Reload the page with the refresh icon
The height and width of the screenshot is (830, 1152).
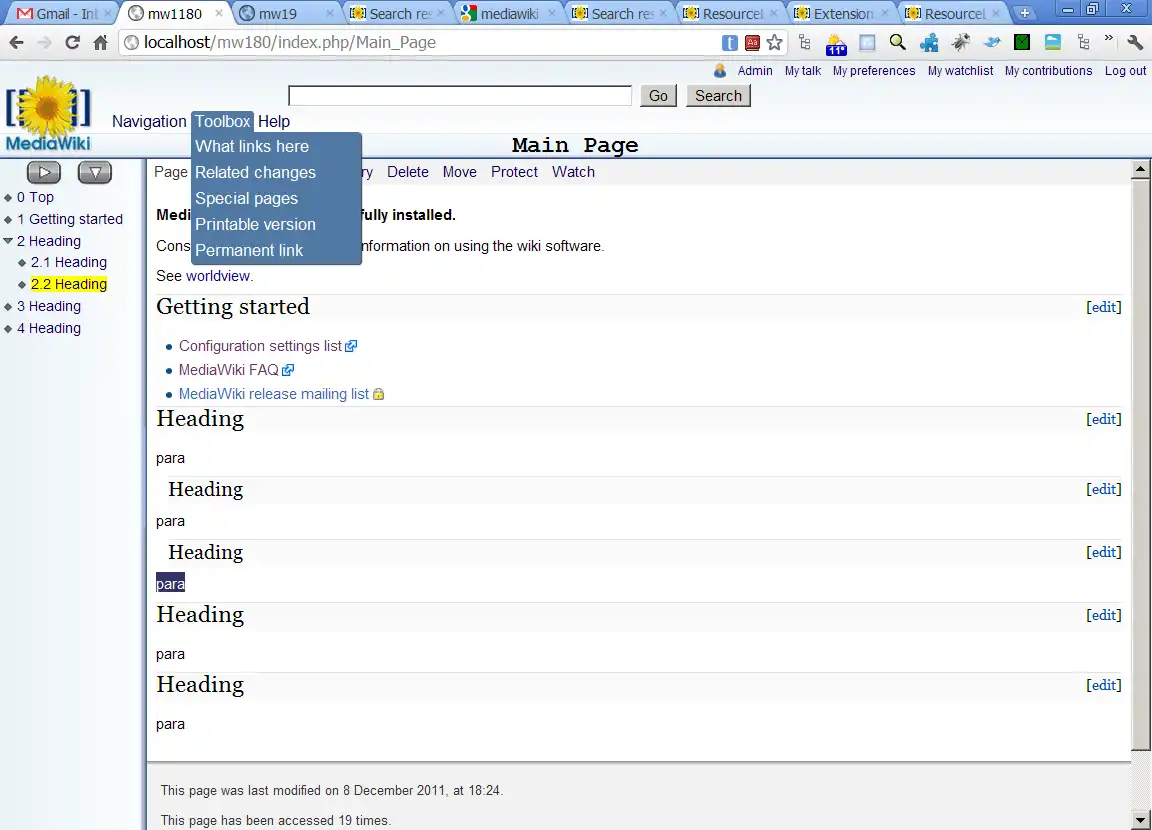tap(72, 43)
